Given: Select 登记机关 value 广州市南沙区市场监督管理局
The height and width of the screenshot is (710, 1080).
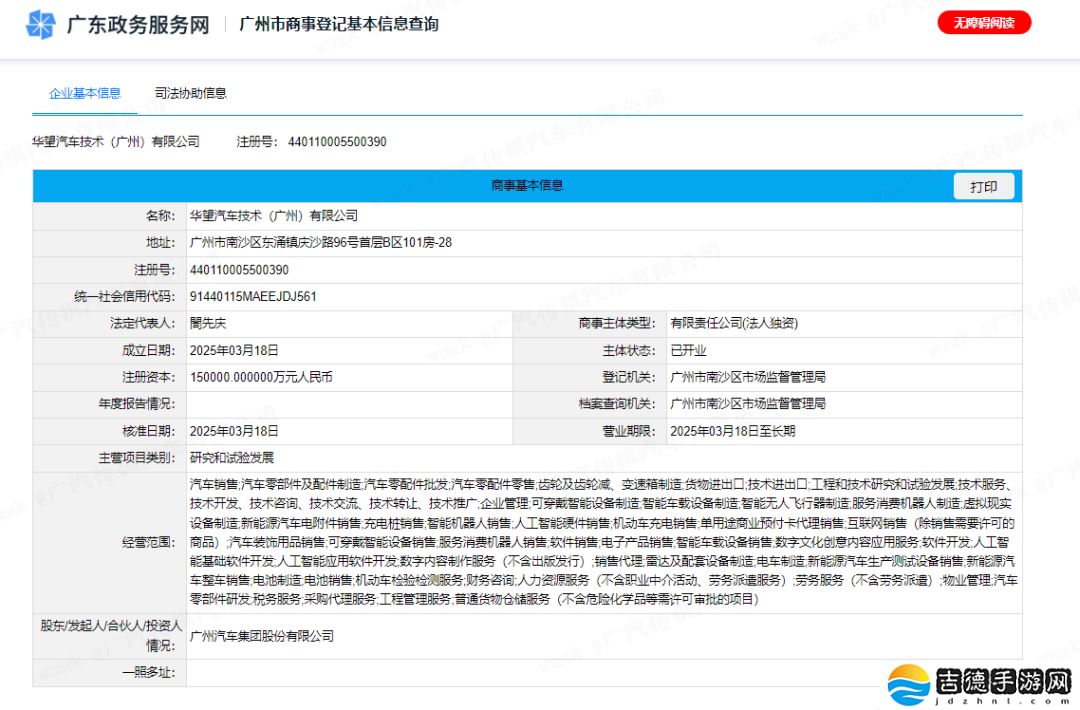Looking at the screenshot, I should click(x=747, y=377).
